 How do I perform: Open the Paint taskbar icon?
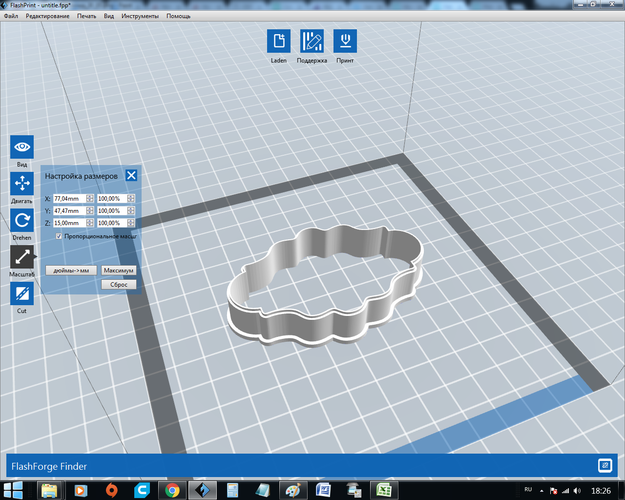click(x=293, y=490)
